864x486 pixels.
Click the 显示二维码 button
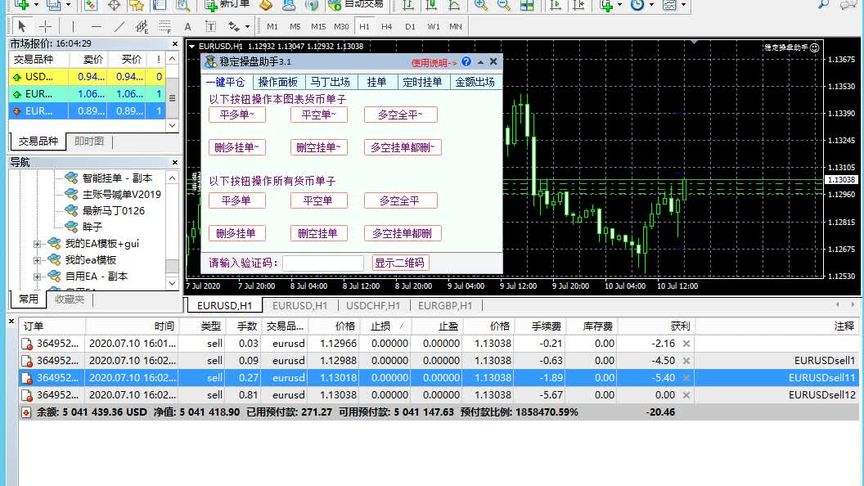pyautogui.click(x=400, y=263)
